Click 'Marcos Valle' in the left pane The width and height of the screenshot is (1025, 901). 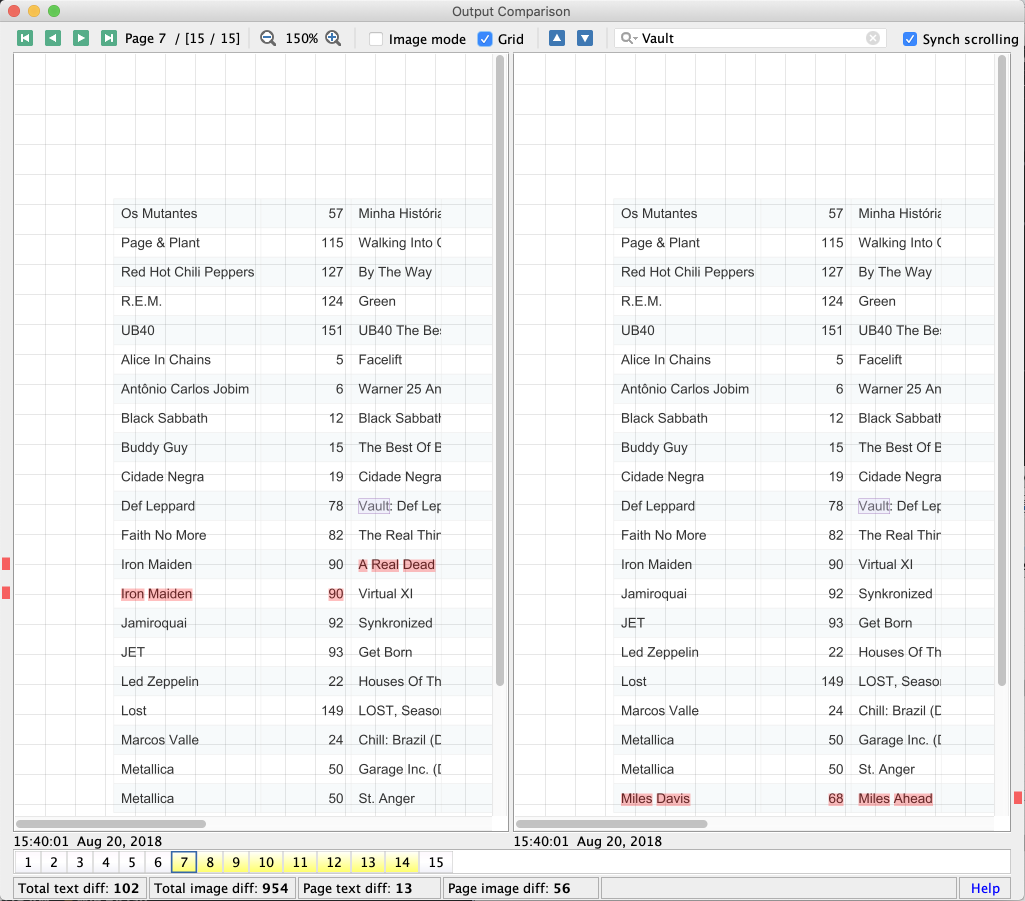coord(160,740)
